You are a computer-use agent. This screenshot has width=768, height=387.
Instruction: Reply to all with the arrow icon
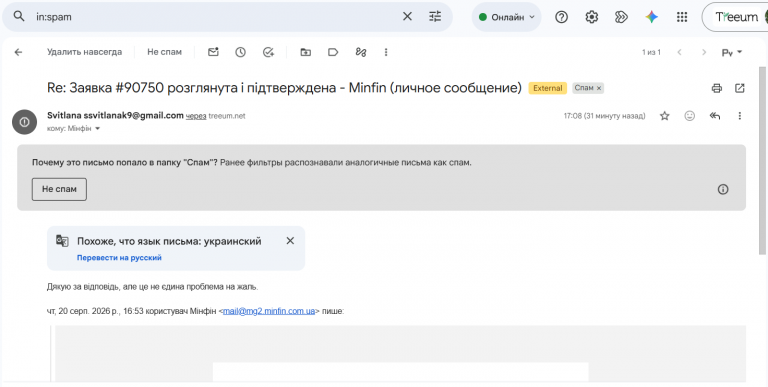click(715, 116)
